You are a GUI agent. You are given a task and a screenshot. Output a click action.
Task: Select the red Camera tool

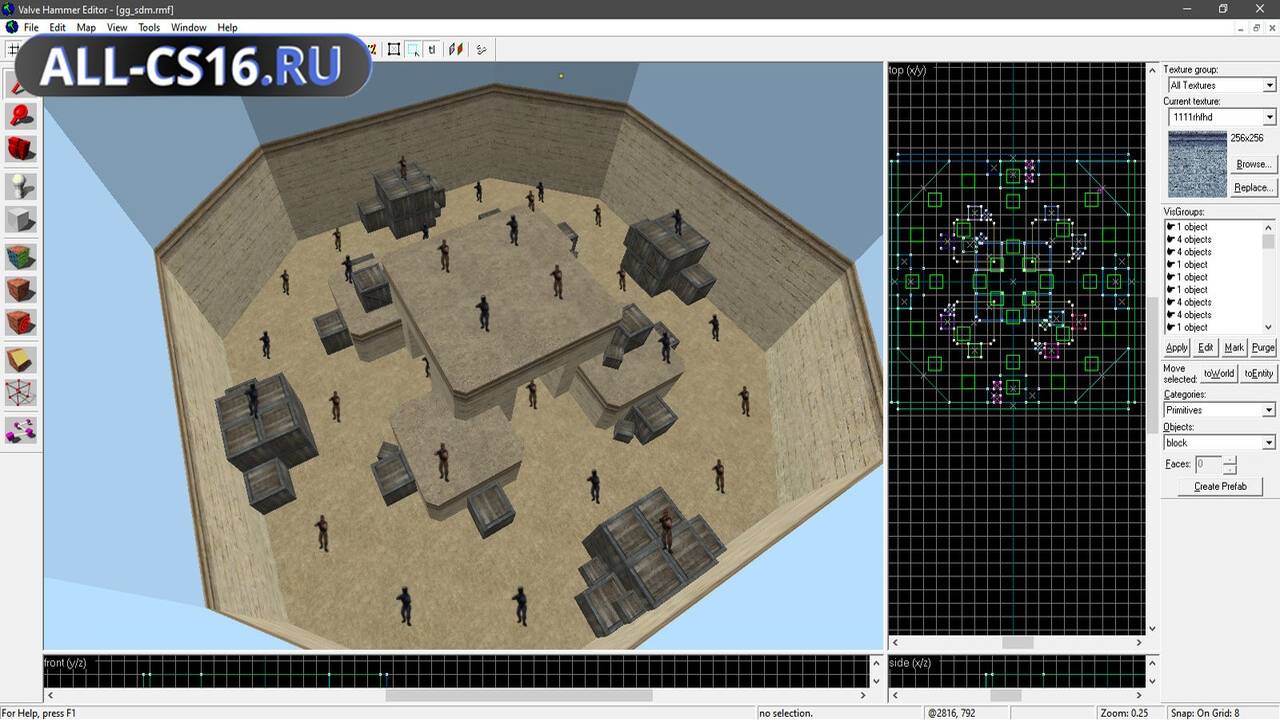point(21,150)
